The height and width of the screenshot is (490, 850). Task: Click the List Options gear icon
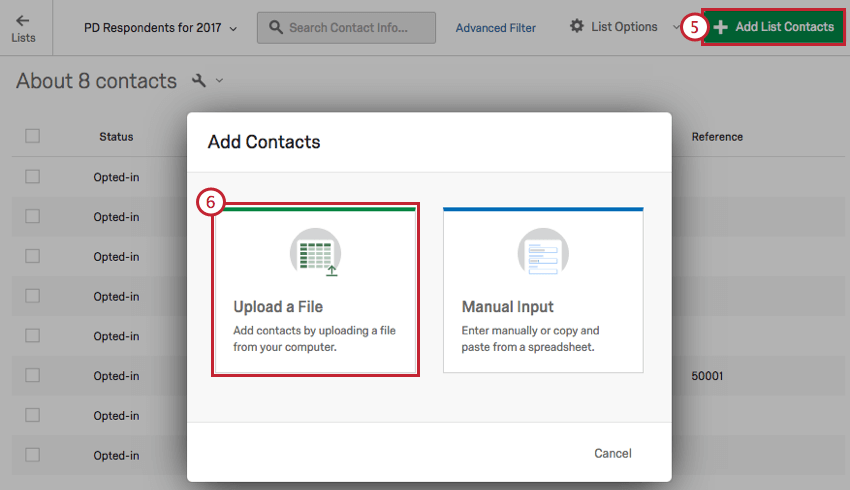(577, 27)
